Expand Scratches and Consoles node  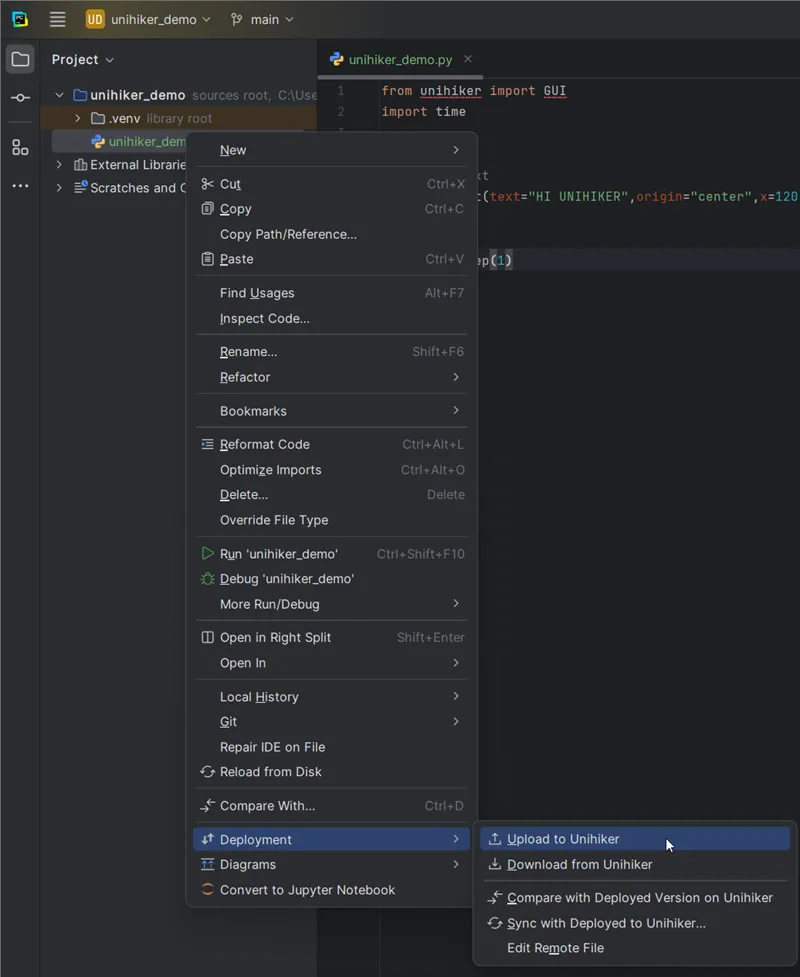tap(59, 188)
